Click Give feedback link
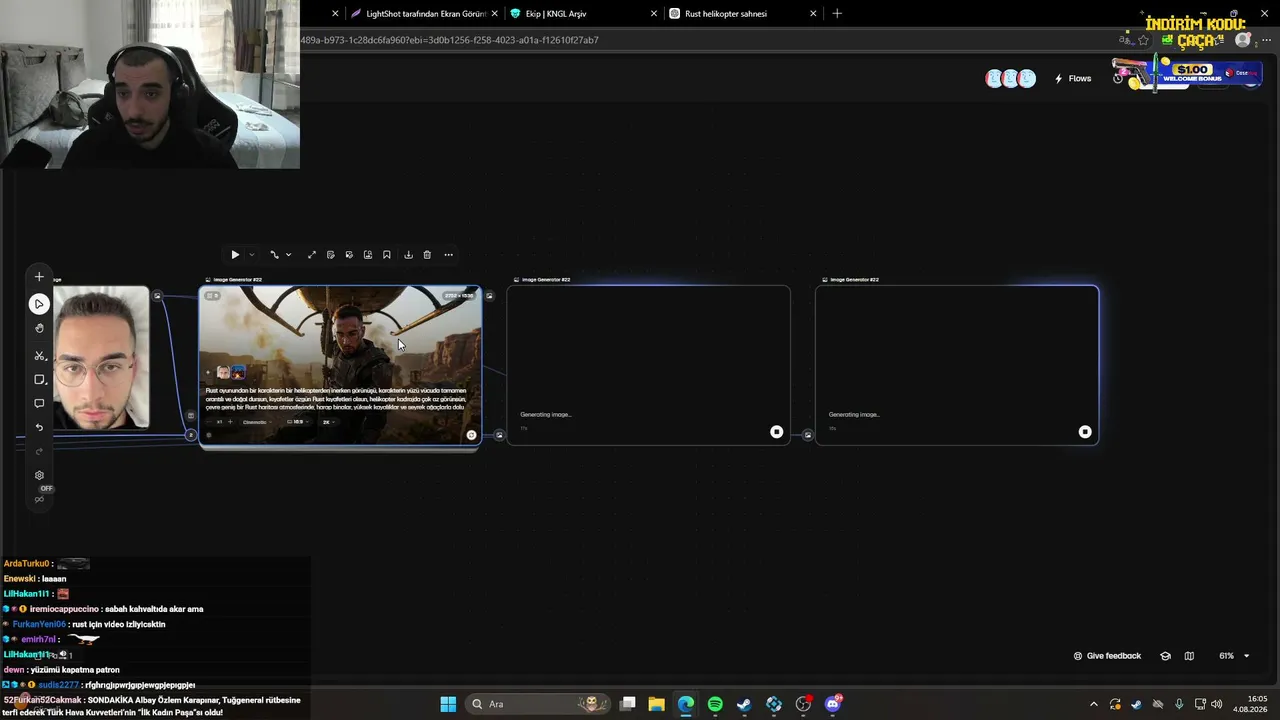This screenshot has width=1280, height=720. point(1107,656)
